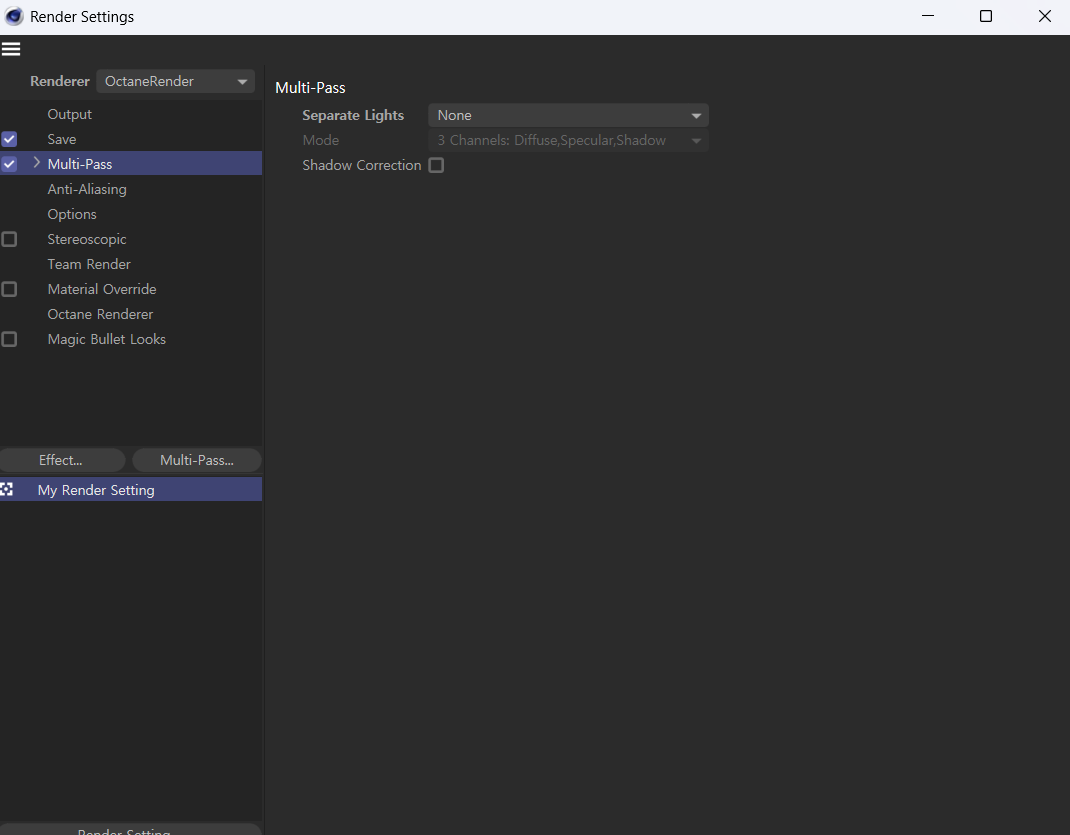This screenshot has width=1070, height=835.
Task: Open the Anti-Aliasing settings
Action: (x=87, y=189)
